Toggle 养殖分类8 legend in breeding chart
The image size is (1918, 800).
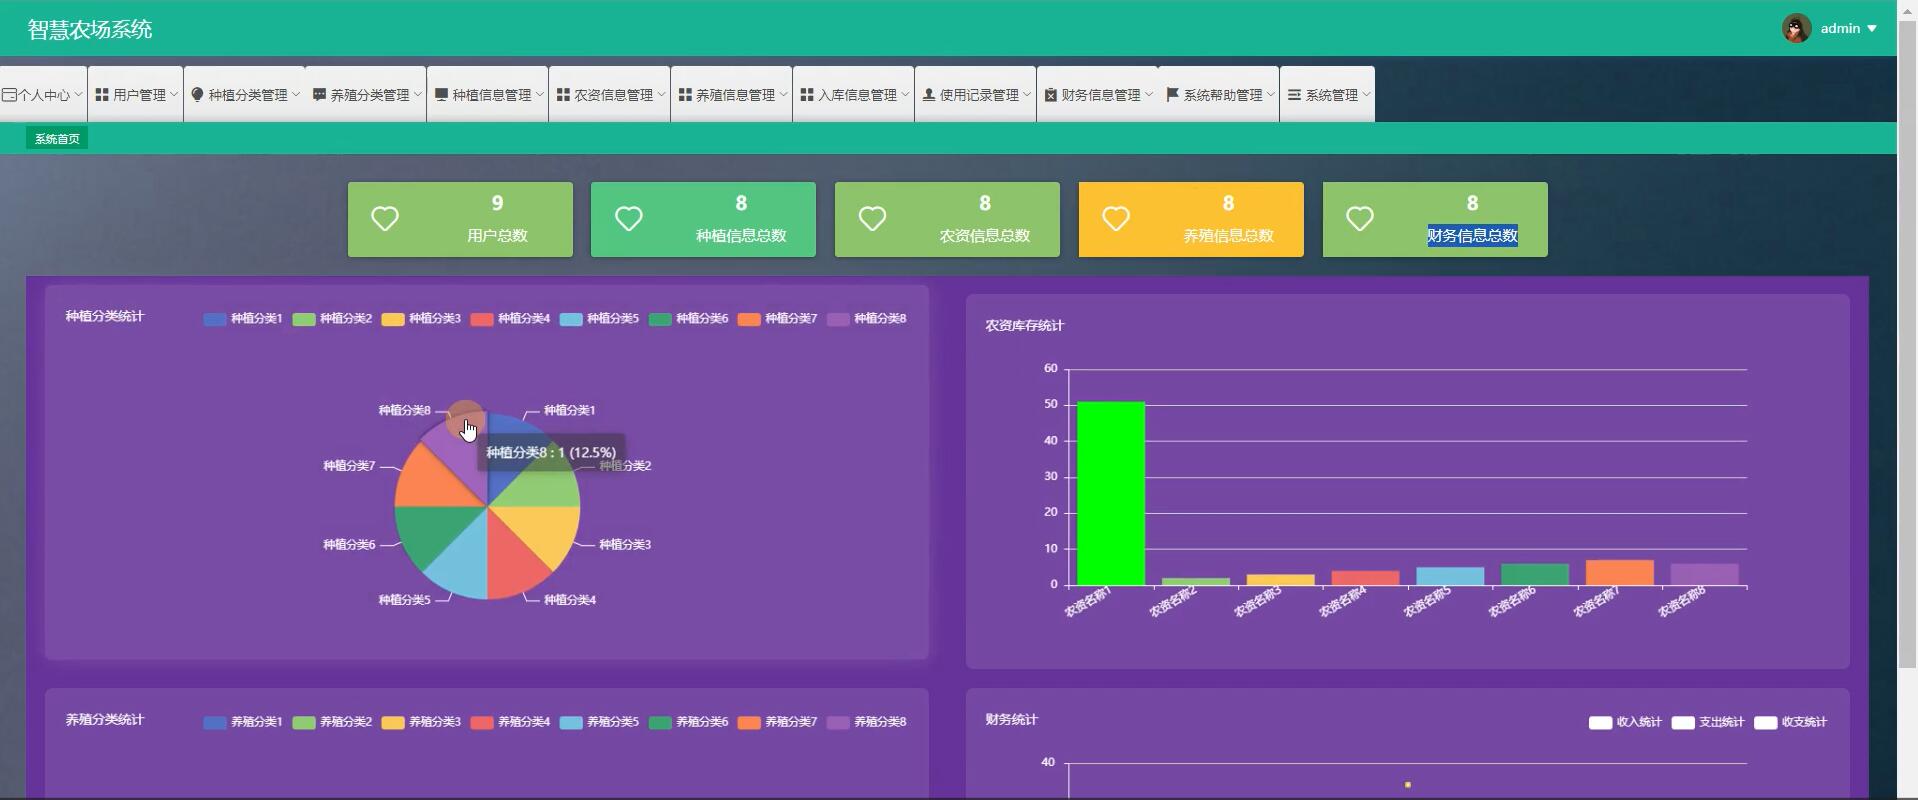[867, 722]
